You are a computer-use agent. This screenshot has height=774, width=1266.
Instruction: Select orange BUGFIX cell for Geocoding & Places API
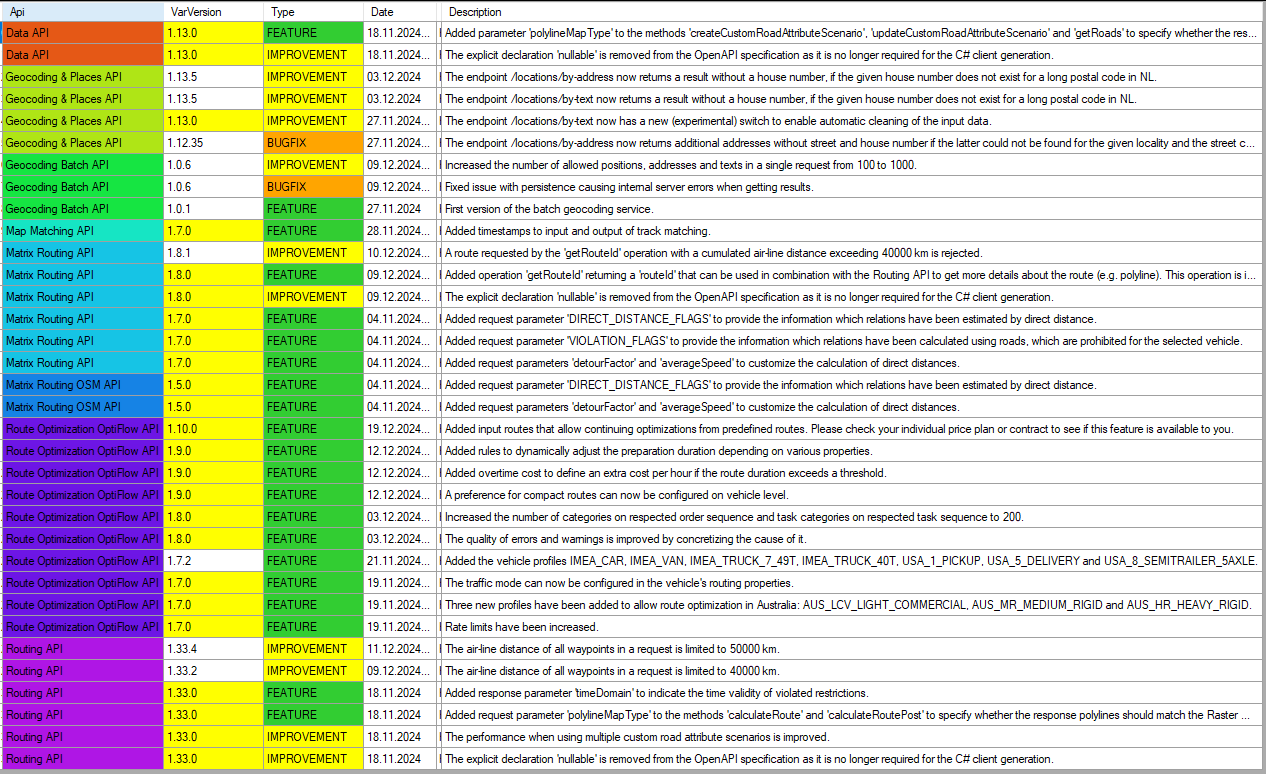pos(313,143)
